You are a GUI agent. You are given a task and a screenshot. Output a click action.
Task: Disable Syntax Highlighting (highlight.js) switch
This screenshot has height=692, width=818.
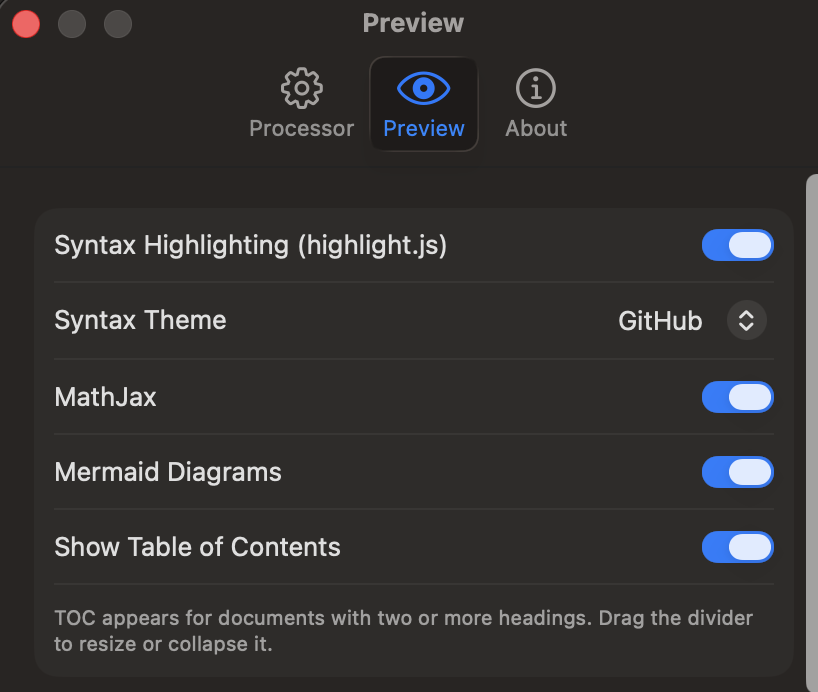738,245
